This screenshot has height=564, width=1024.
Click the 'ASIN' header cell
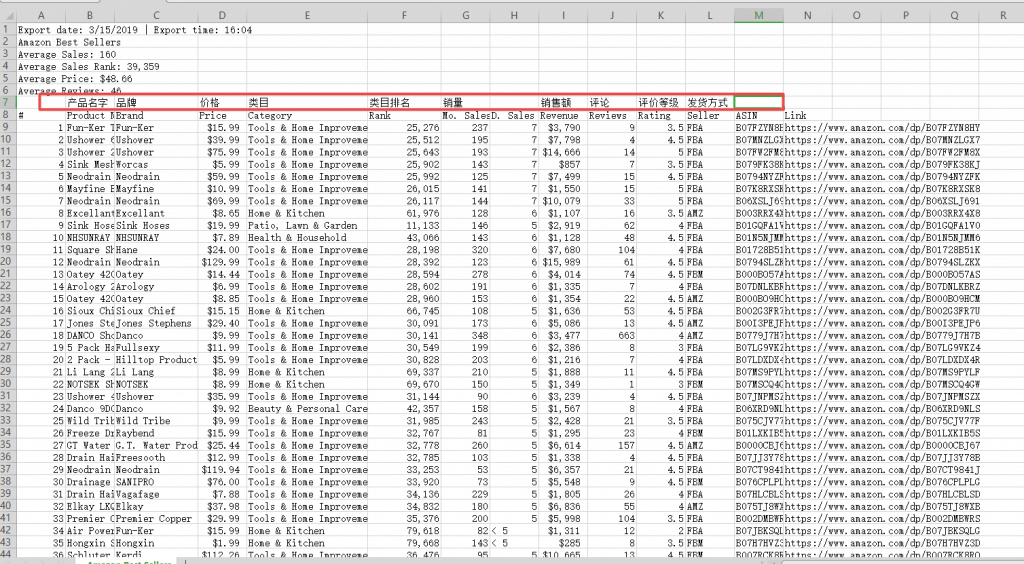[758, 115]
